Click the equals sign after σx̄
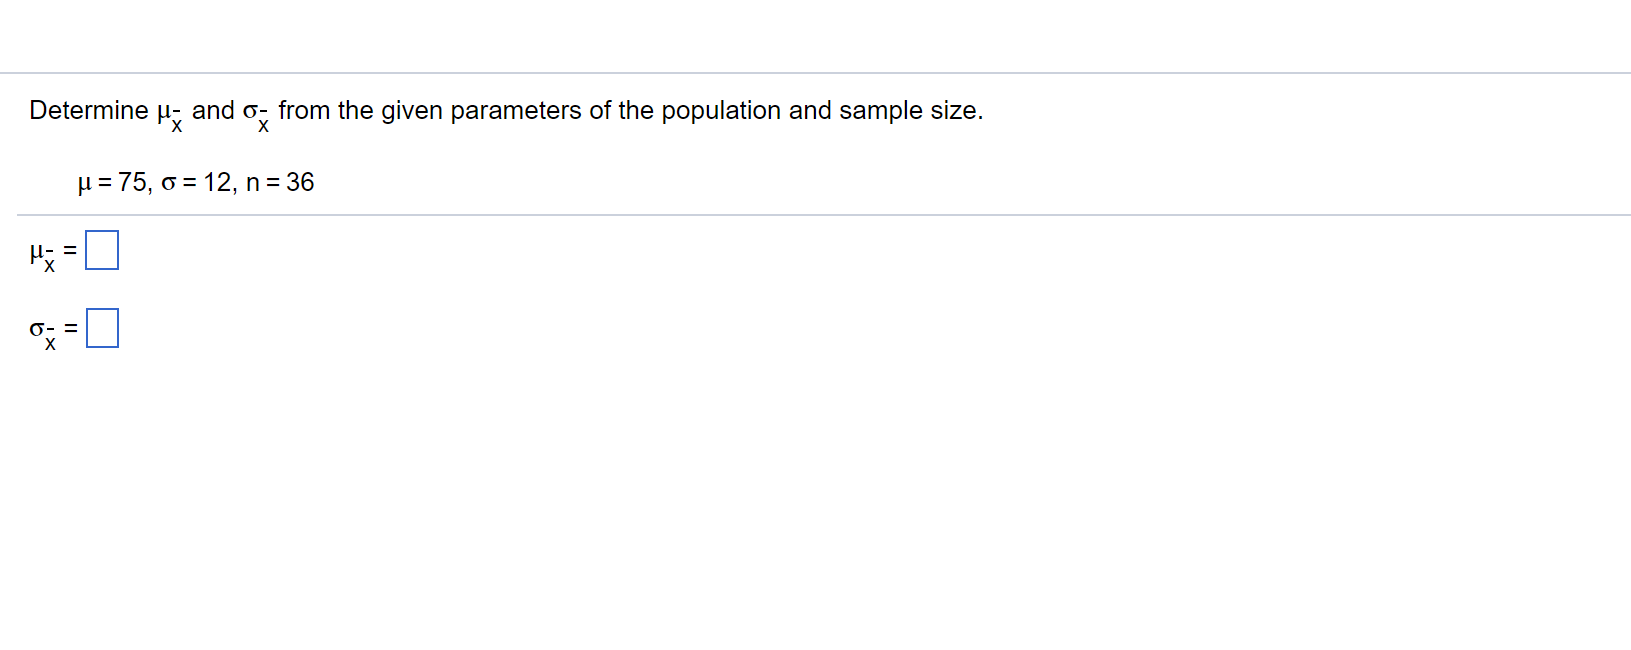Image resolution: width=1631 pixels, height=650 pixels. tap(69, 328)
